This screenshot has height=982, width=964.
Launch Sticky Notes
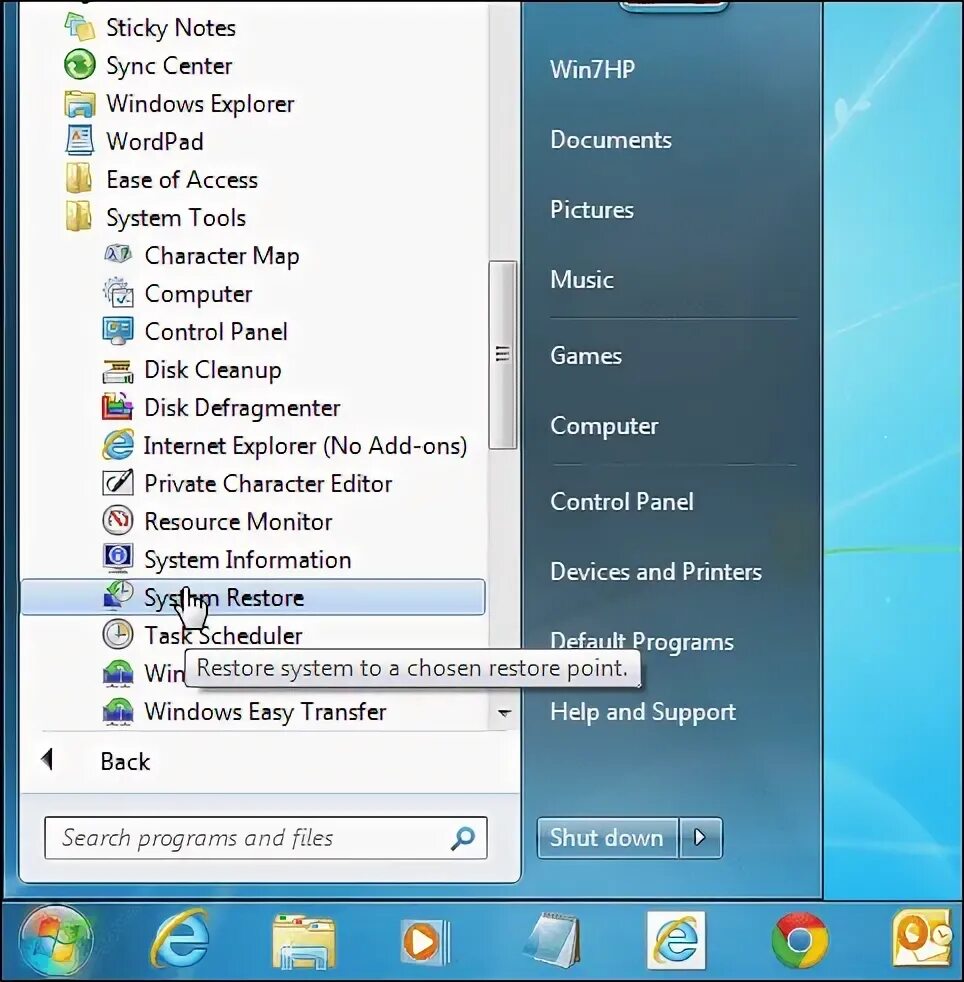[171, 27]
